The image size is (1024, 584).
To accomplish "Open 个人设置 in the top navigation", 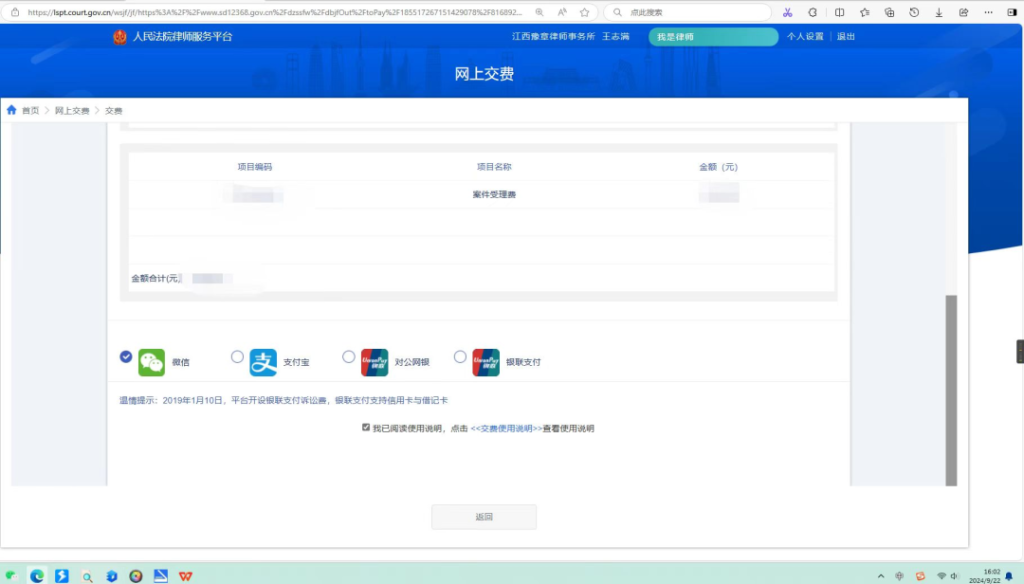I will (806, 36).
